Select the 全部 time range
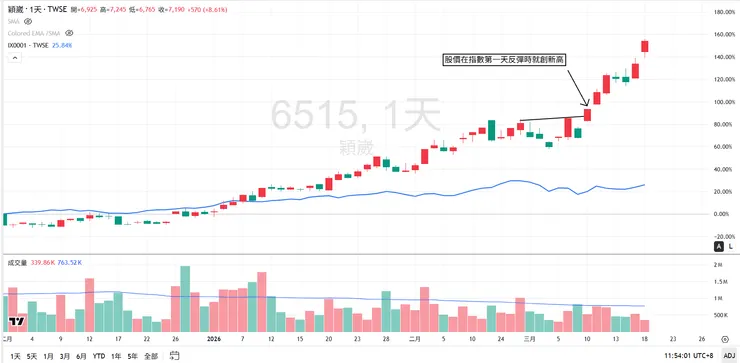 coord(151,355)
